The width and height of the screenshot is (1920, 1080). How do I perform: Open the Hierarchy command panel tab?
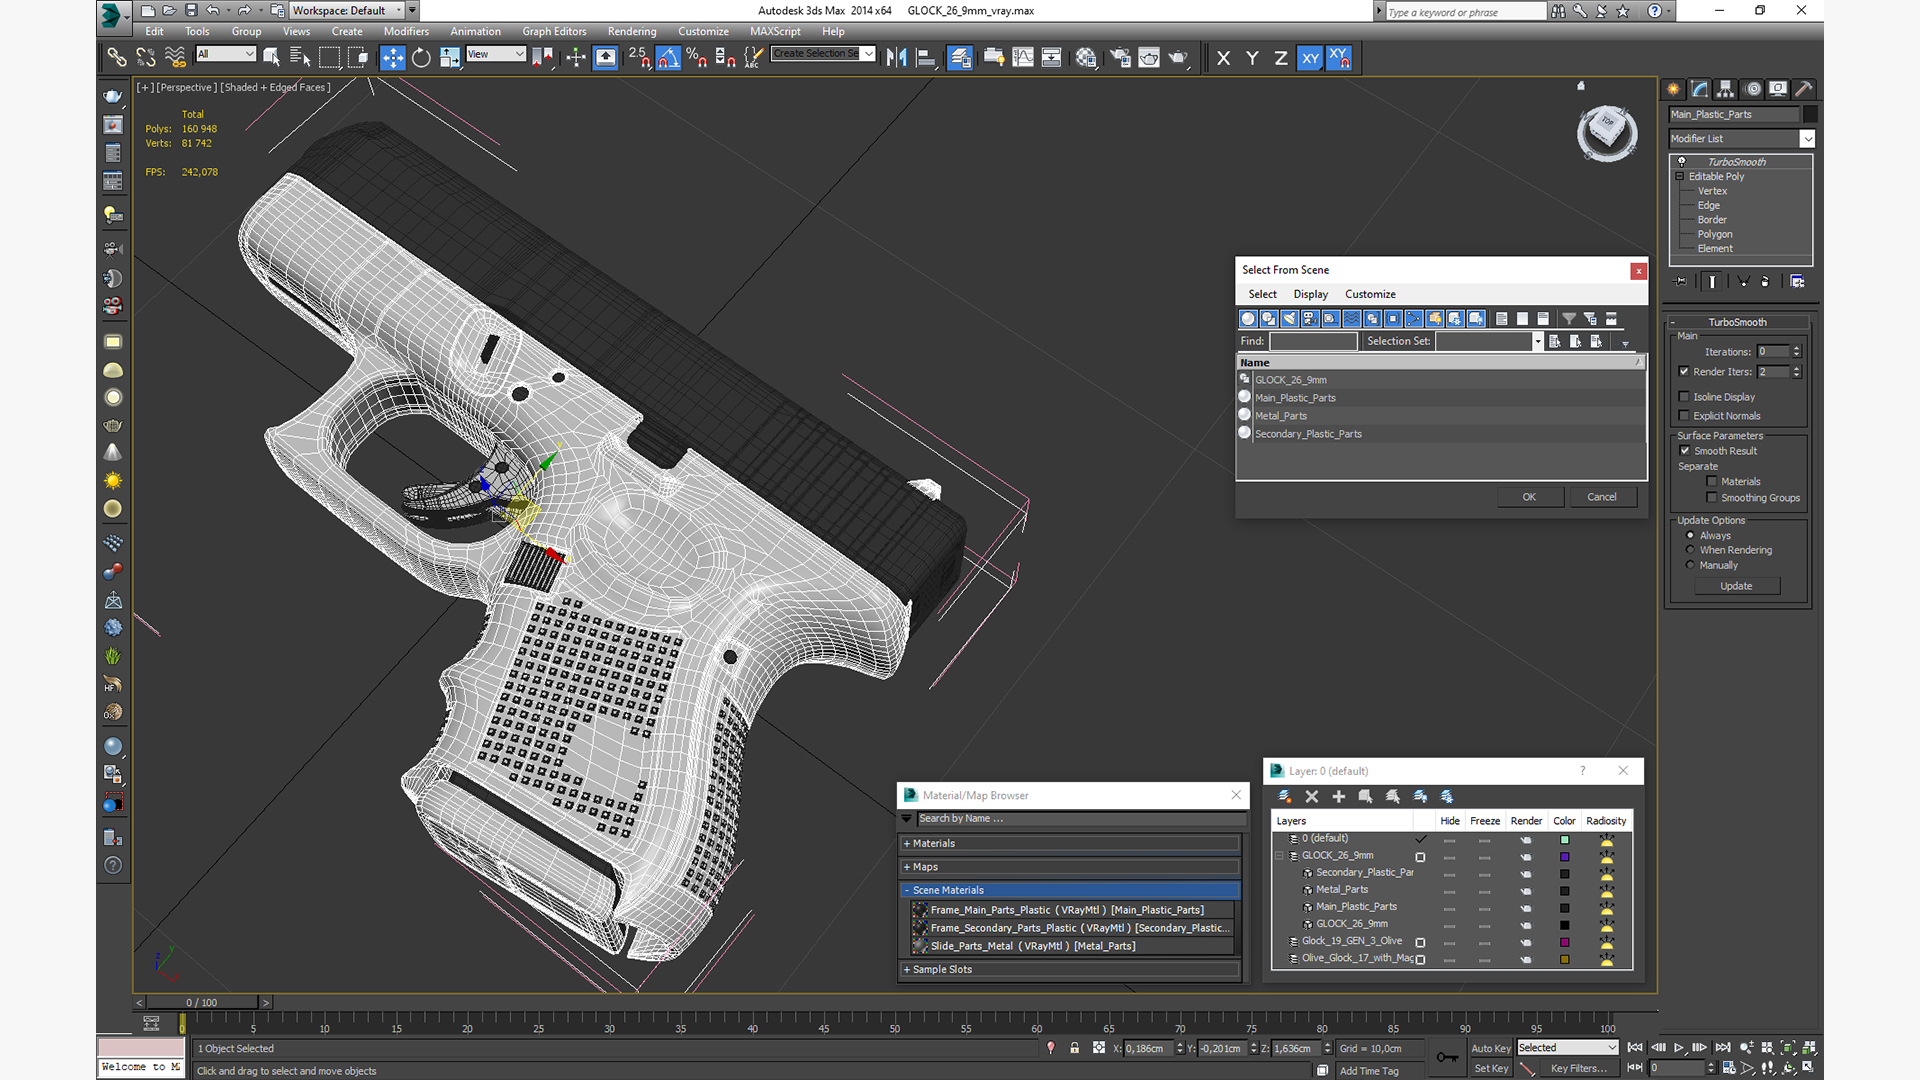click(1726, 89)
